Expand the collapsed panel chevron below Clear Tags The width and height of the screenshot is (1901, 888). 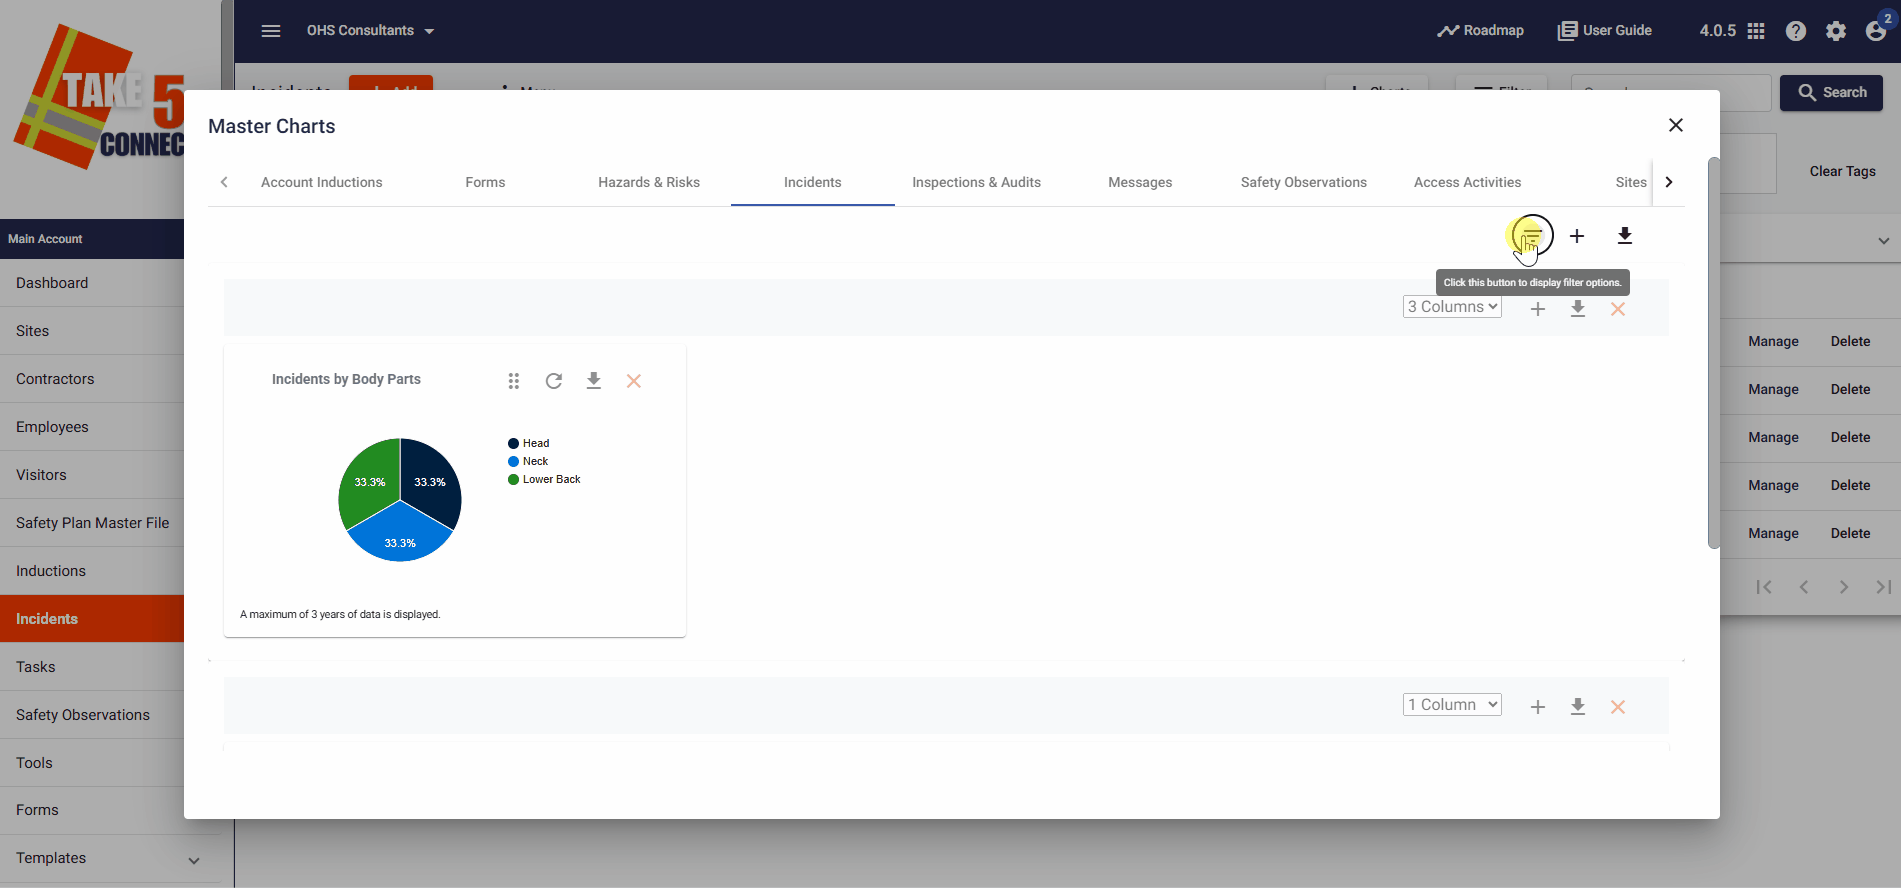[1884, 241]
